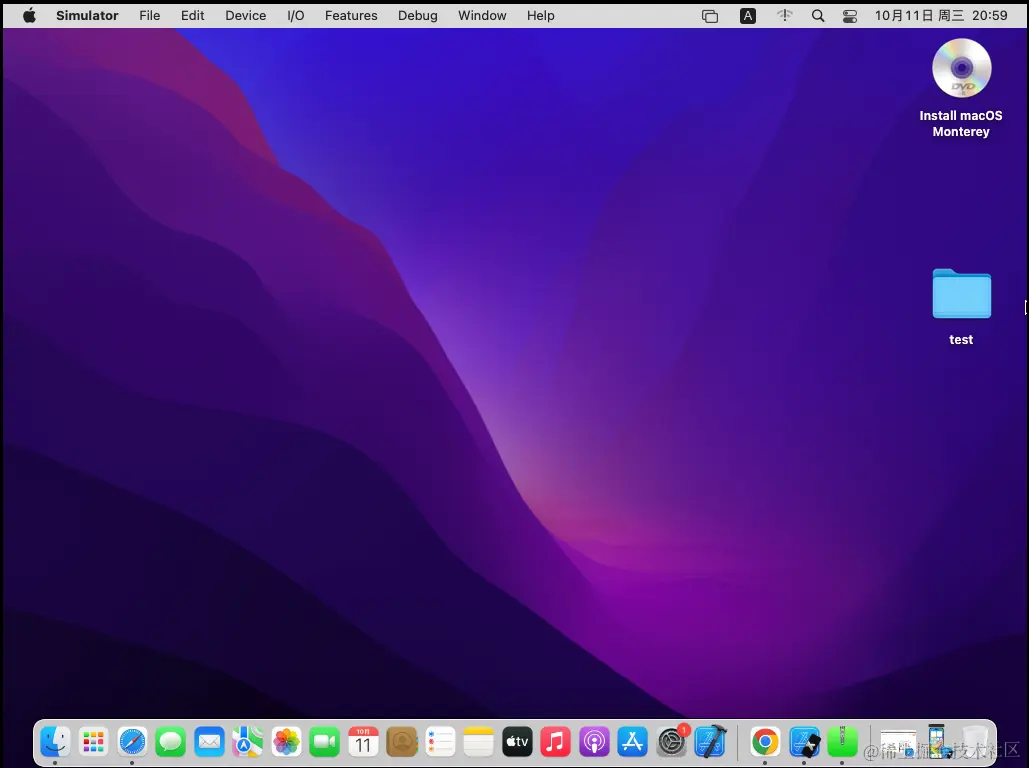Open the Podcasts app in Dock

(x=594, y=742)
